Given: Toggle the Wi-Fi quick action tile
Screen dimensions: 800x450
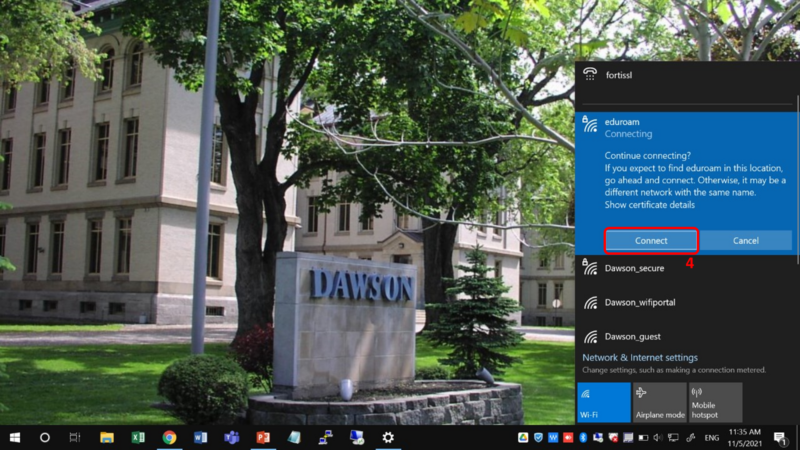Looking at the screenshot, I should pos(604,403).
